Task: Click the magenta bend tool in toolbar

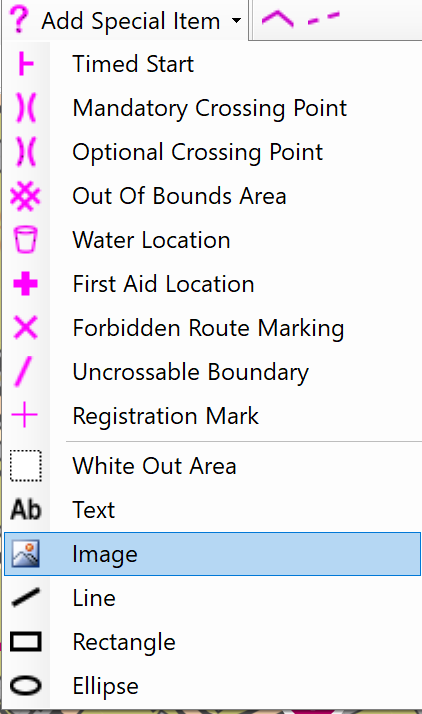Action: [x=278, y=20]
